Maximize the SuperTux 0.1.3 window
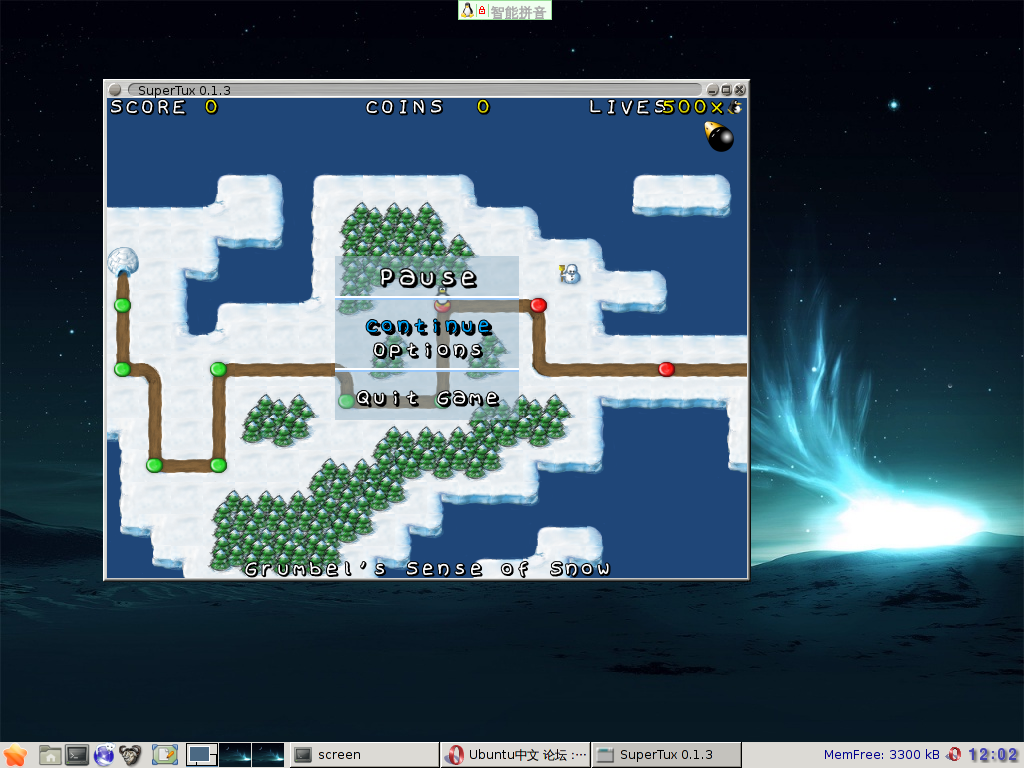This screenshot has width=1024, height=768. 726,89
